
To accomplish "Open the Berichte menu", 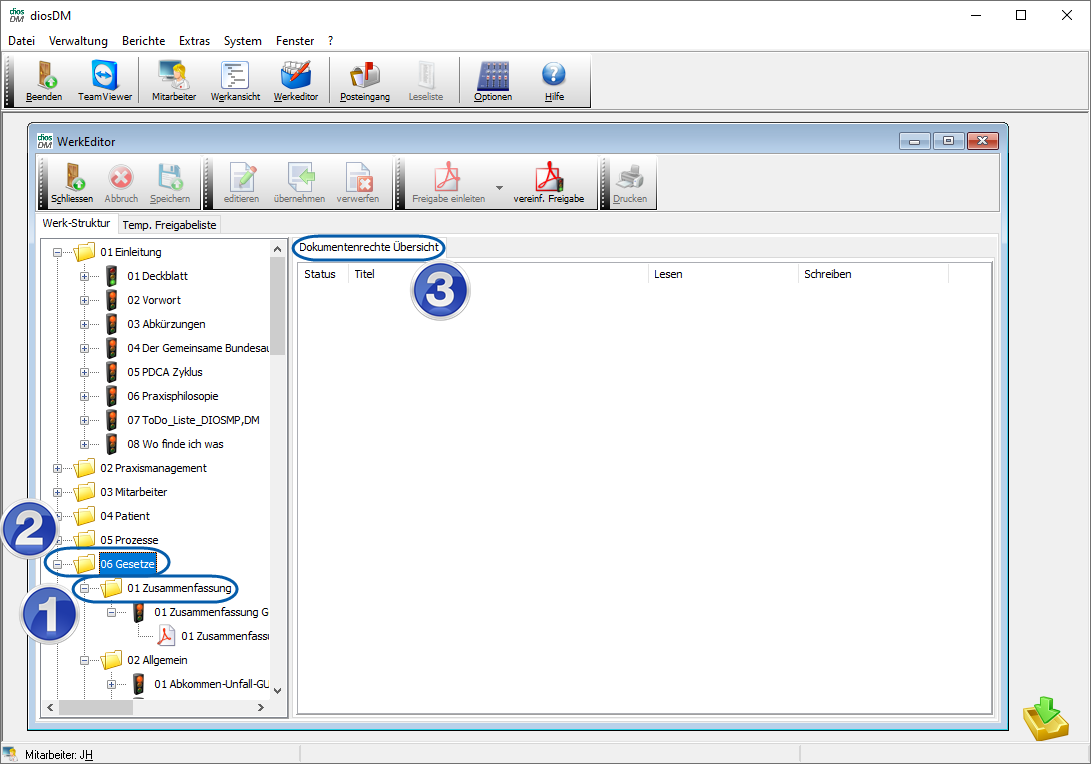I will [143, 41].
